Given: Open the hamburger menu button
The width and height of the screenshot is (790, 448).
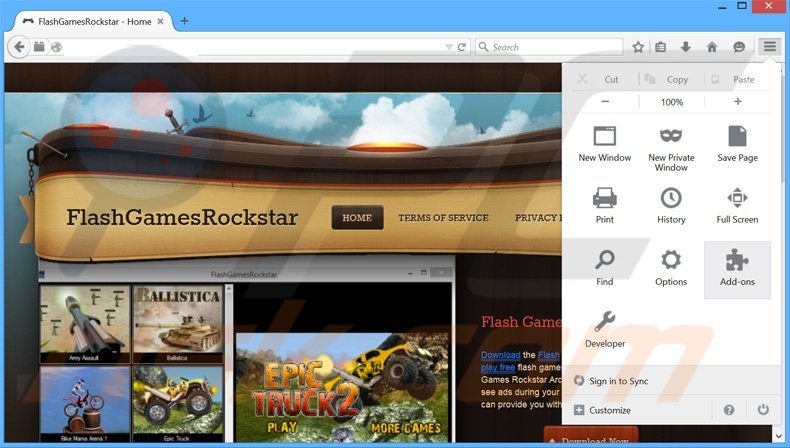Looking at the screenshot, I should pyautogui.click(x=769, y=47).
